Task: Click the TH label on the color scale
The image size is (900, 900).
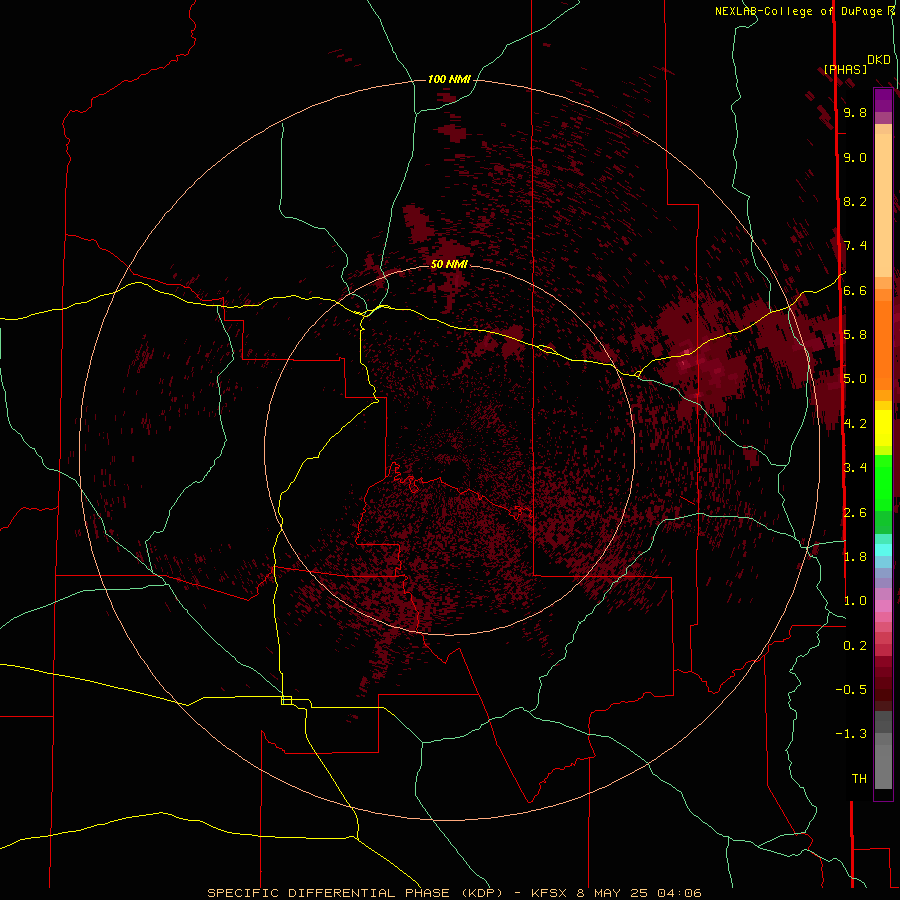Action: point(859,778)
